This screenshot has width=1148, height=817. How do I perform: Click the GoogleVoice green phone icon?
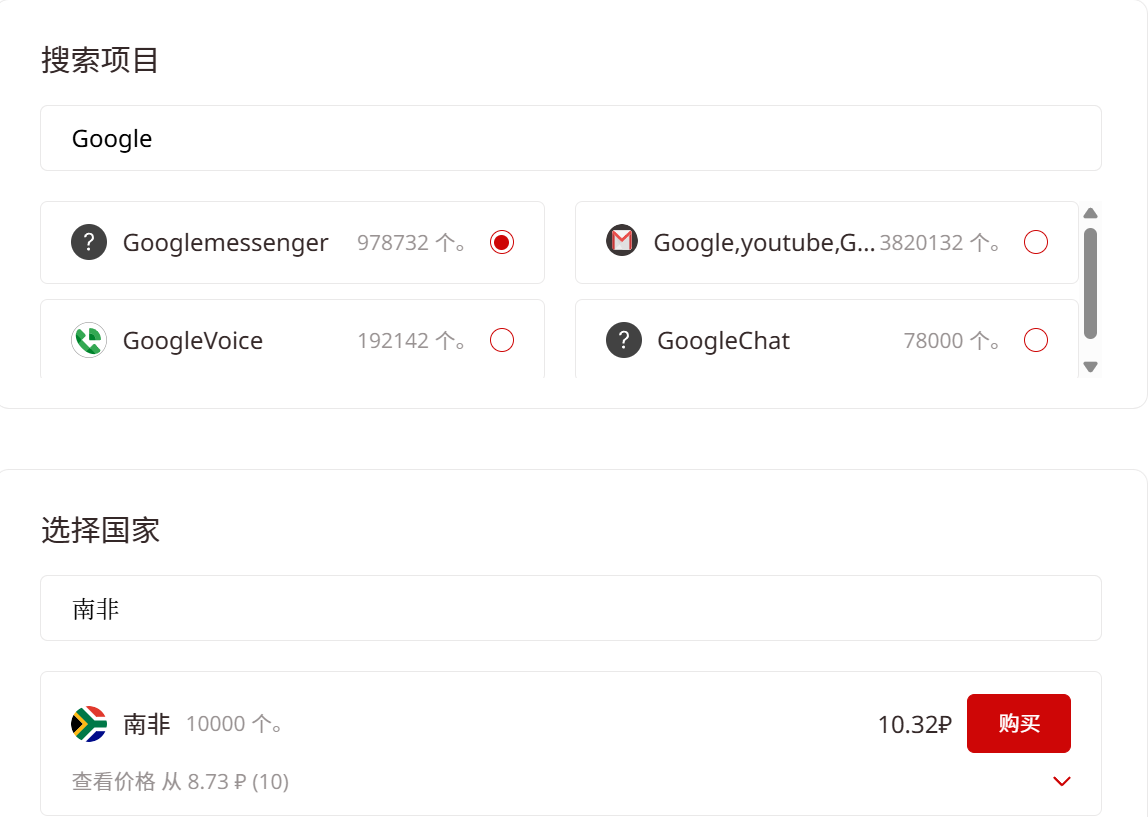click(x=89, y=340)
